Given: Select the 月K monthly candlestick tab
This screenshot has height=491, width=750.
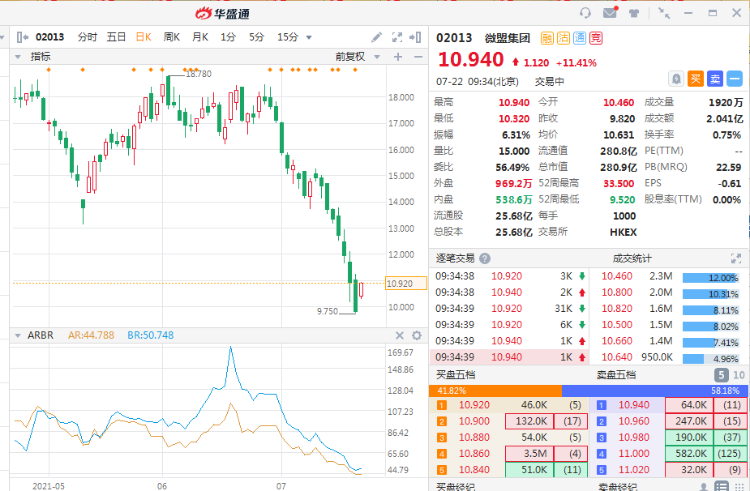Looking at the screenshot, I should pyautogui.click(x=200, y=37).
